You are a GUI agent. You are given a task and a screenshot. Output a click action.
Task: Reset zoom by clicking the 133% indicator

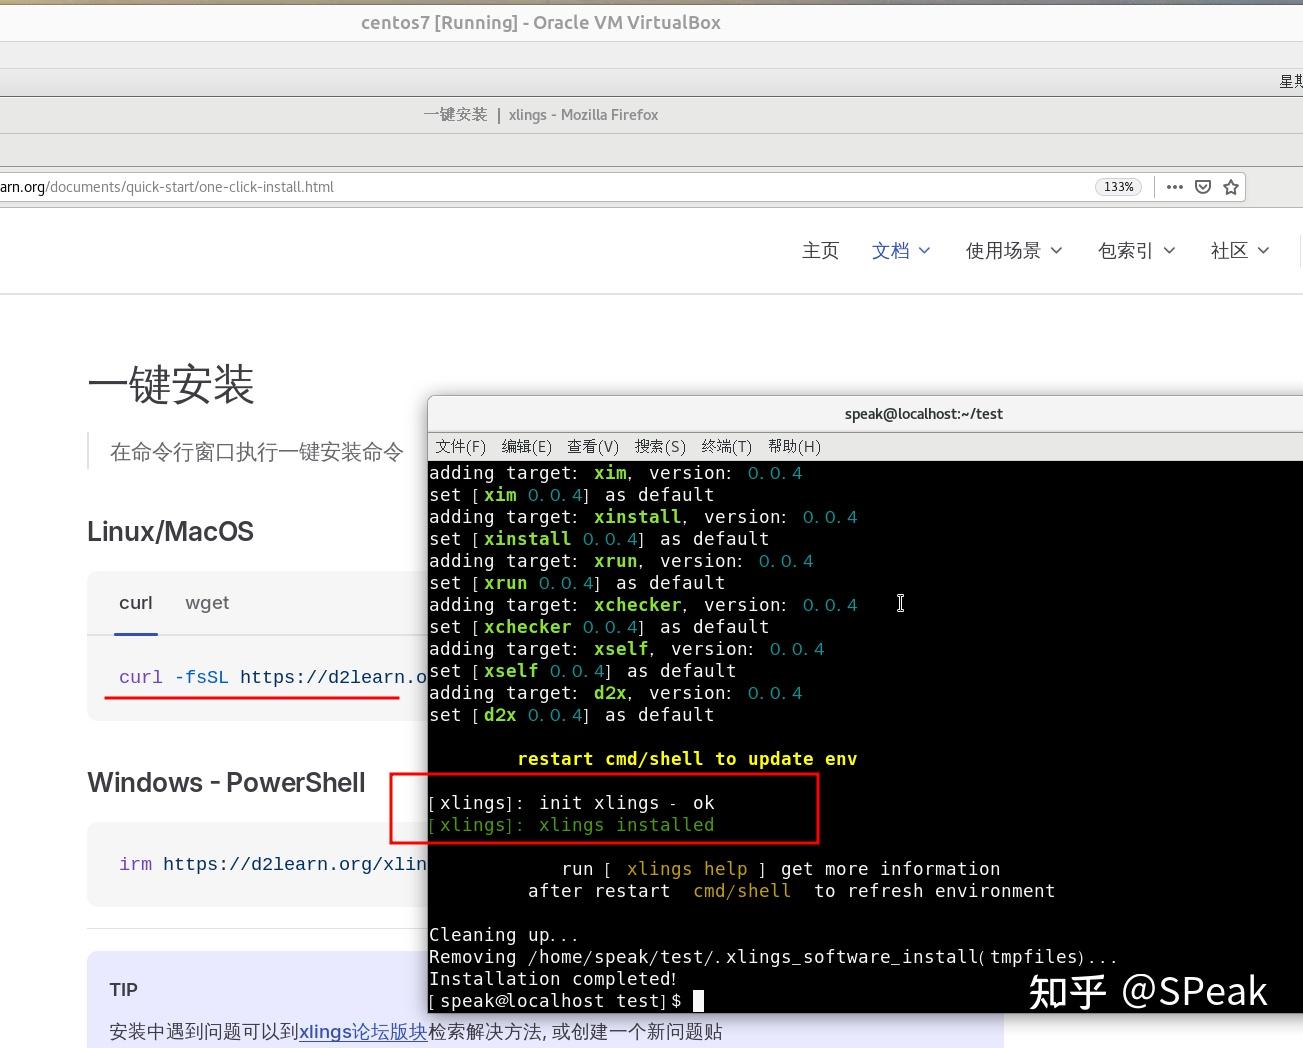point(1117,187)
